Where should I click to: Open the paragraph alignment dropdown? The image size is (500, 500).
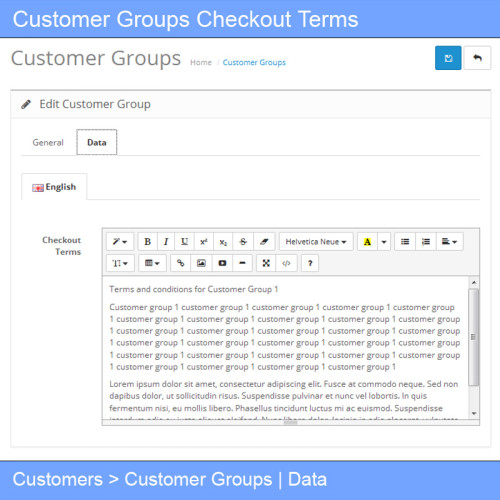tap(449, 242)
